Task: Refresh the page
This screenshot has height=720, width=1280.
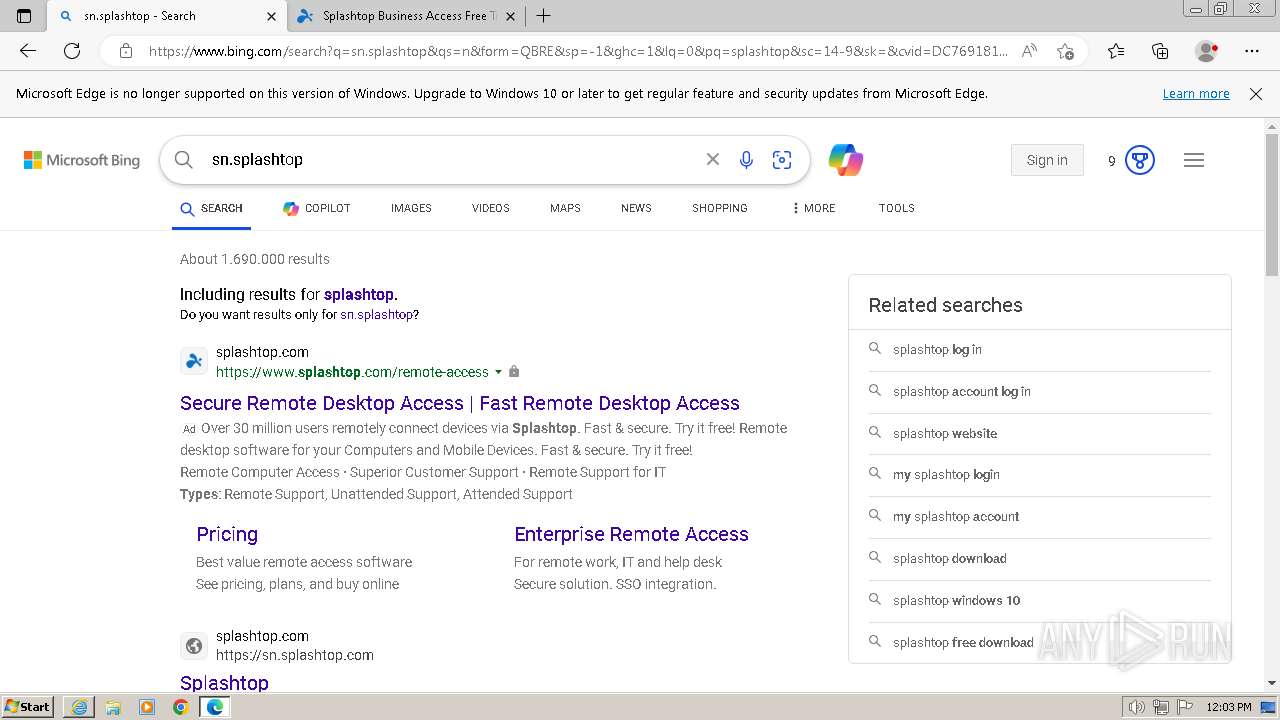Action: pos(72,51)
